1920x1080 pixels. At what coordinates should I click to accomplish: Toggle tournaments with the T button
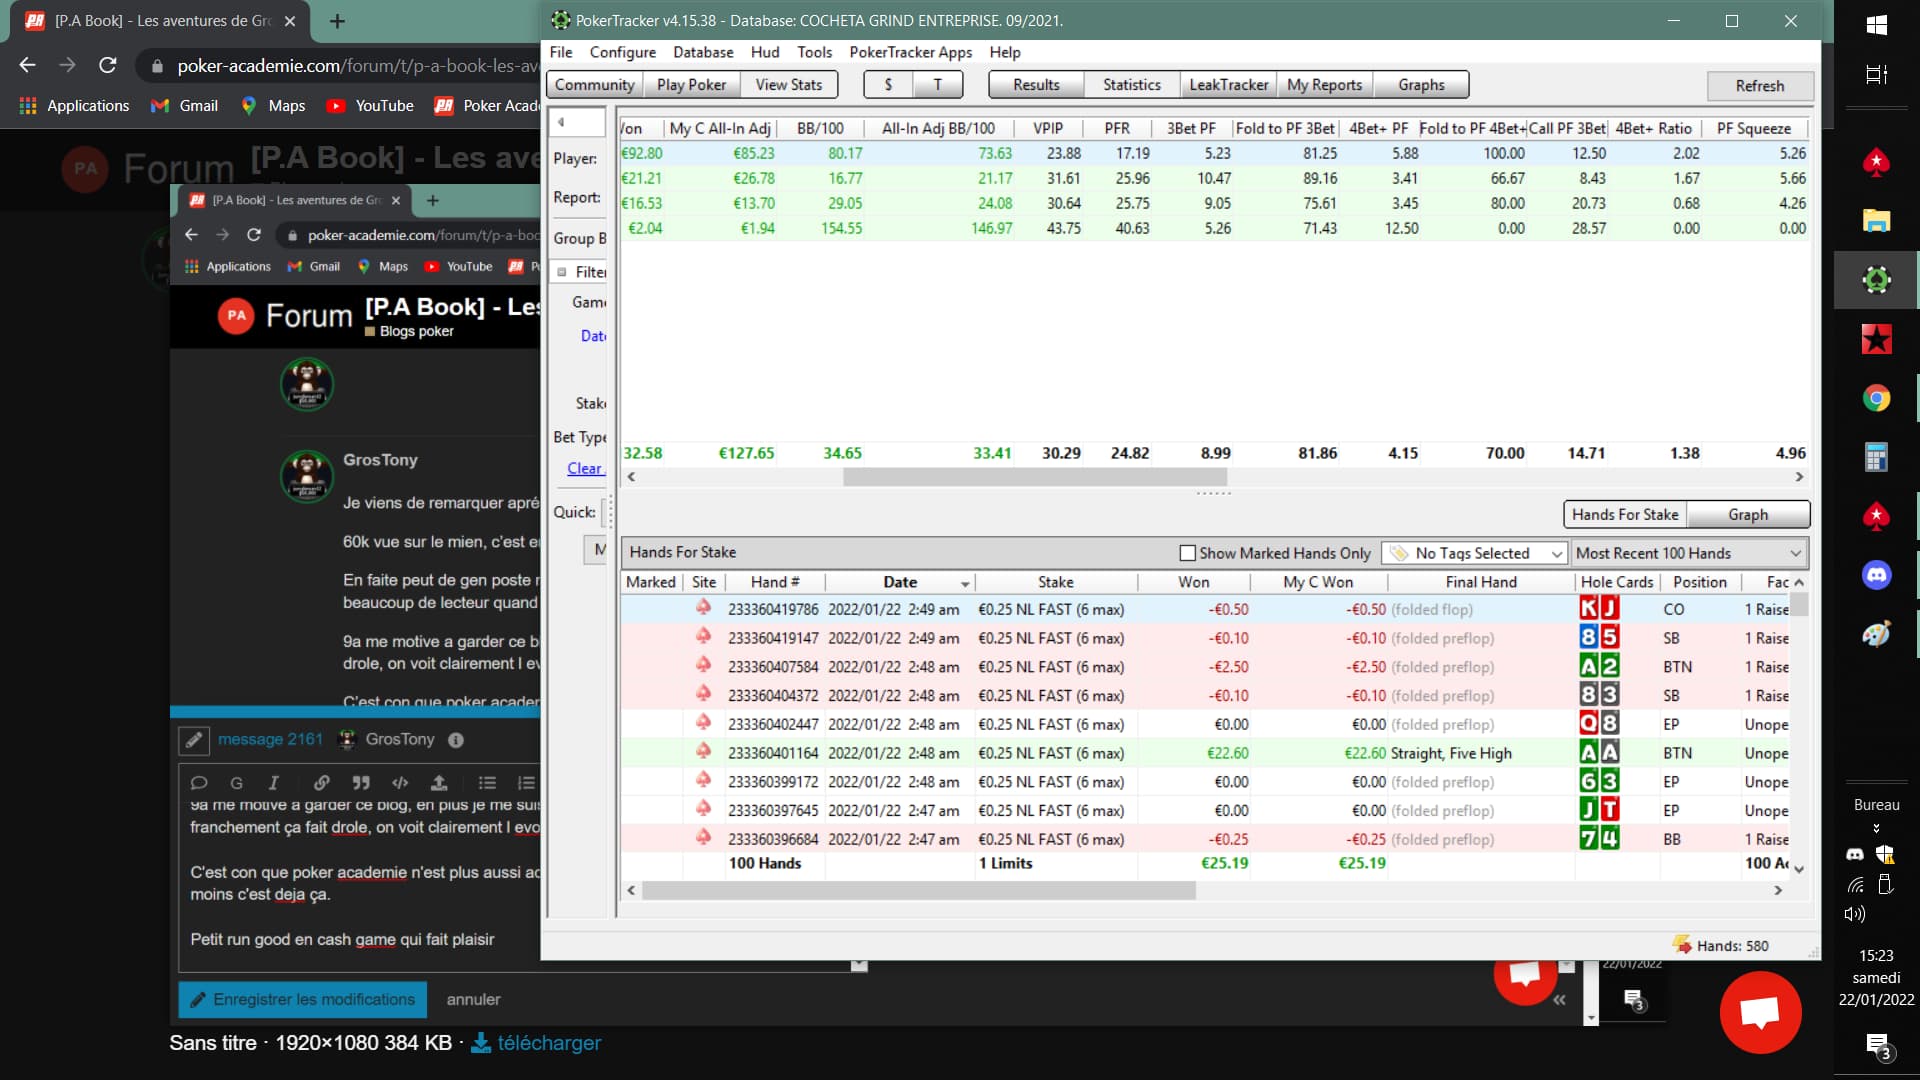[x=938, y=85]
